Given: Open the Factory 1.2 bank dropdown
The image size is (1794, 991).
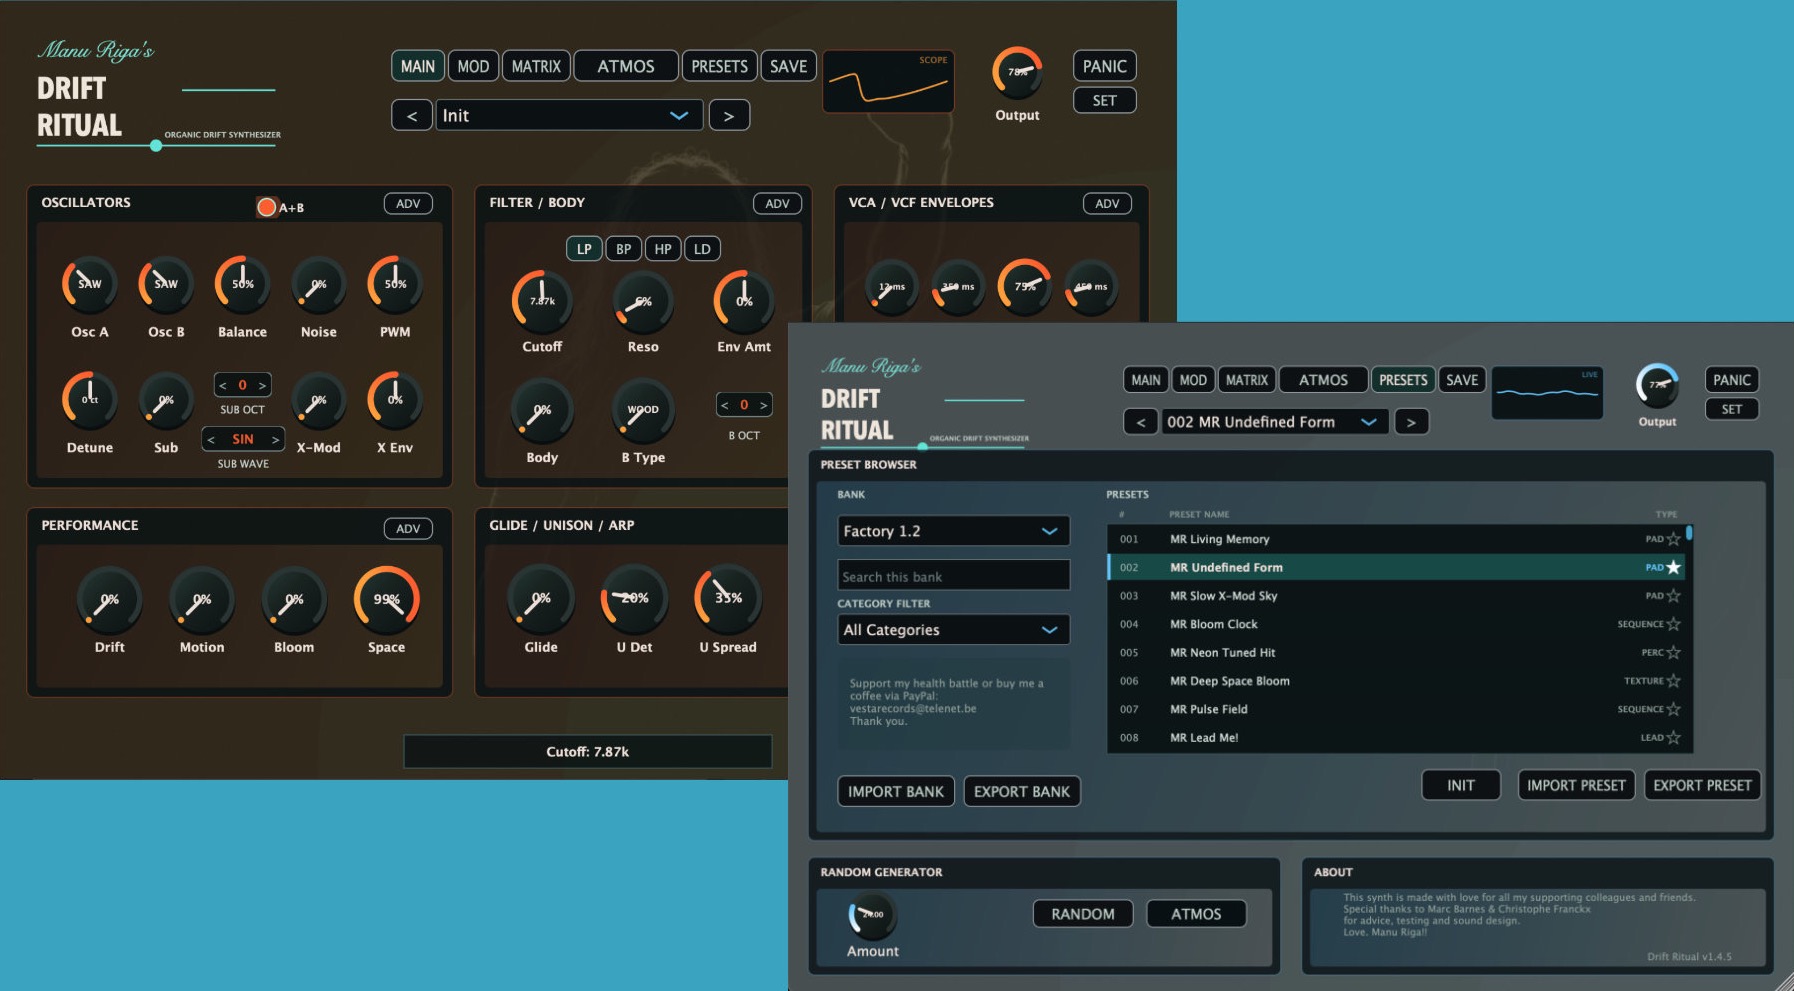Looking at the screenshot, I should point(953,531).
